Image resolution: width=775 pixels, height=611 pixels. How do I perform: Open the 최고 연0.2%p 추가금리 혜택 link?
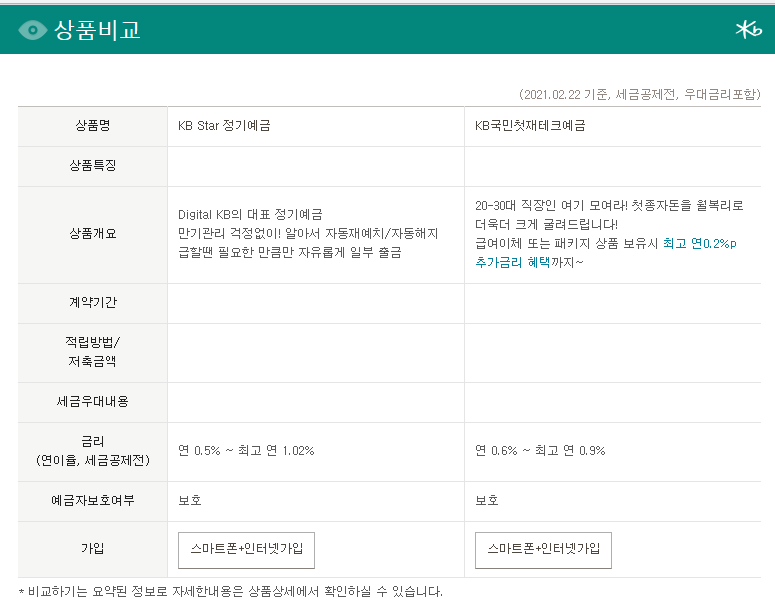pyautogui.click(x=605, y=253)
